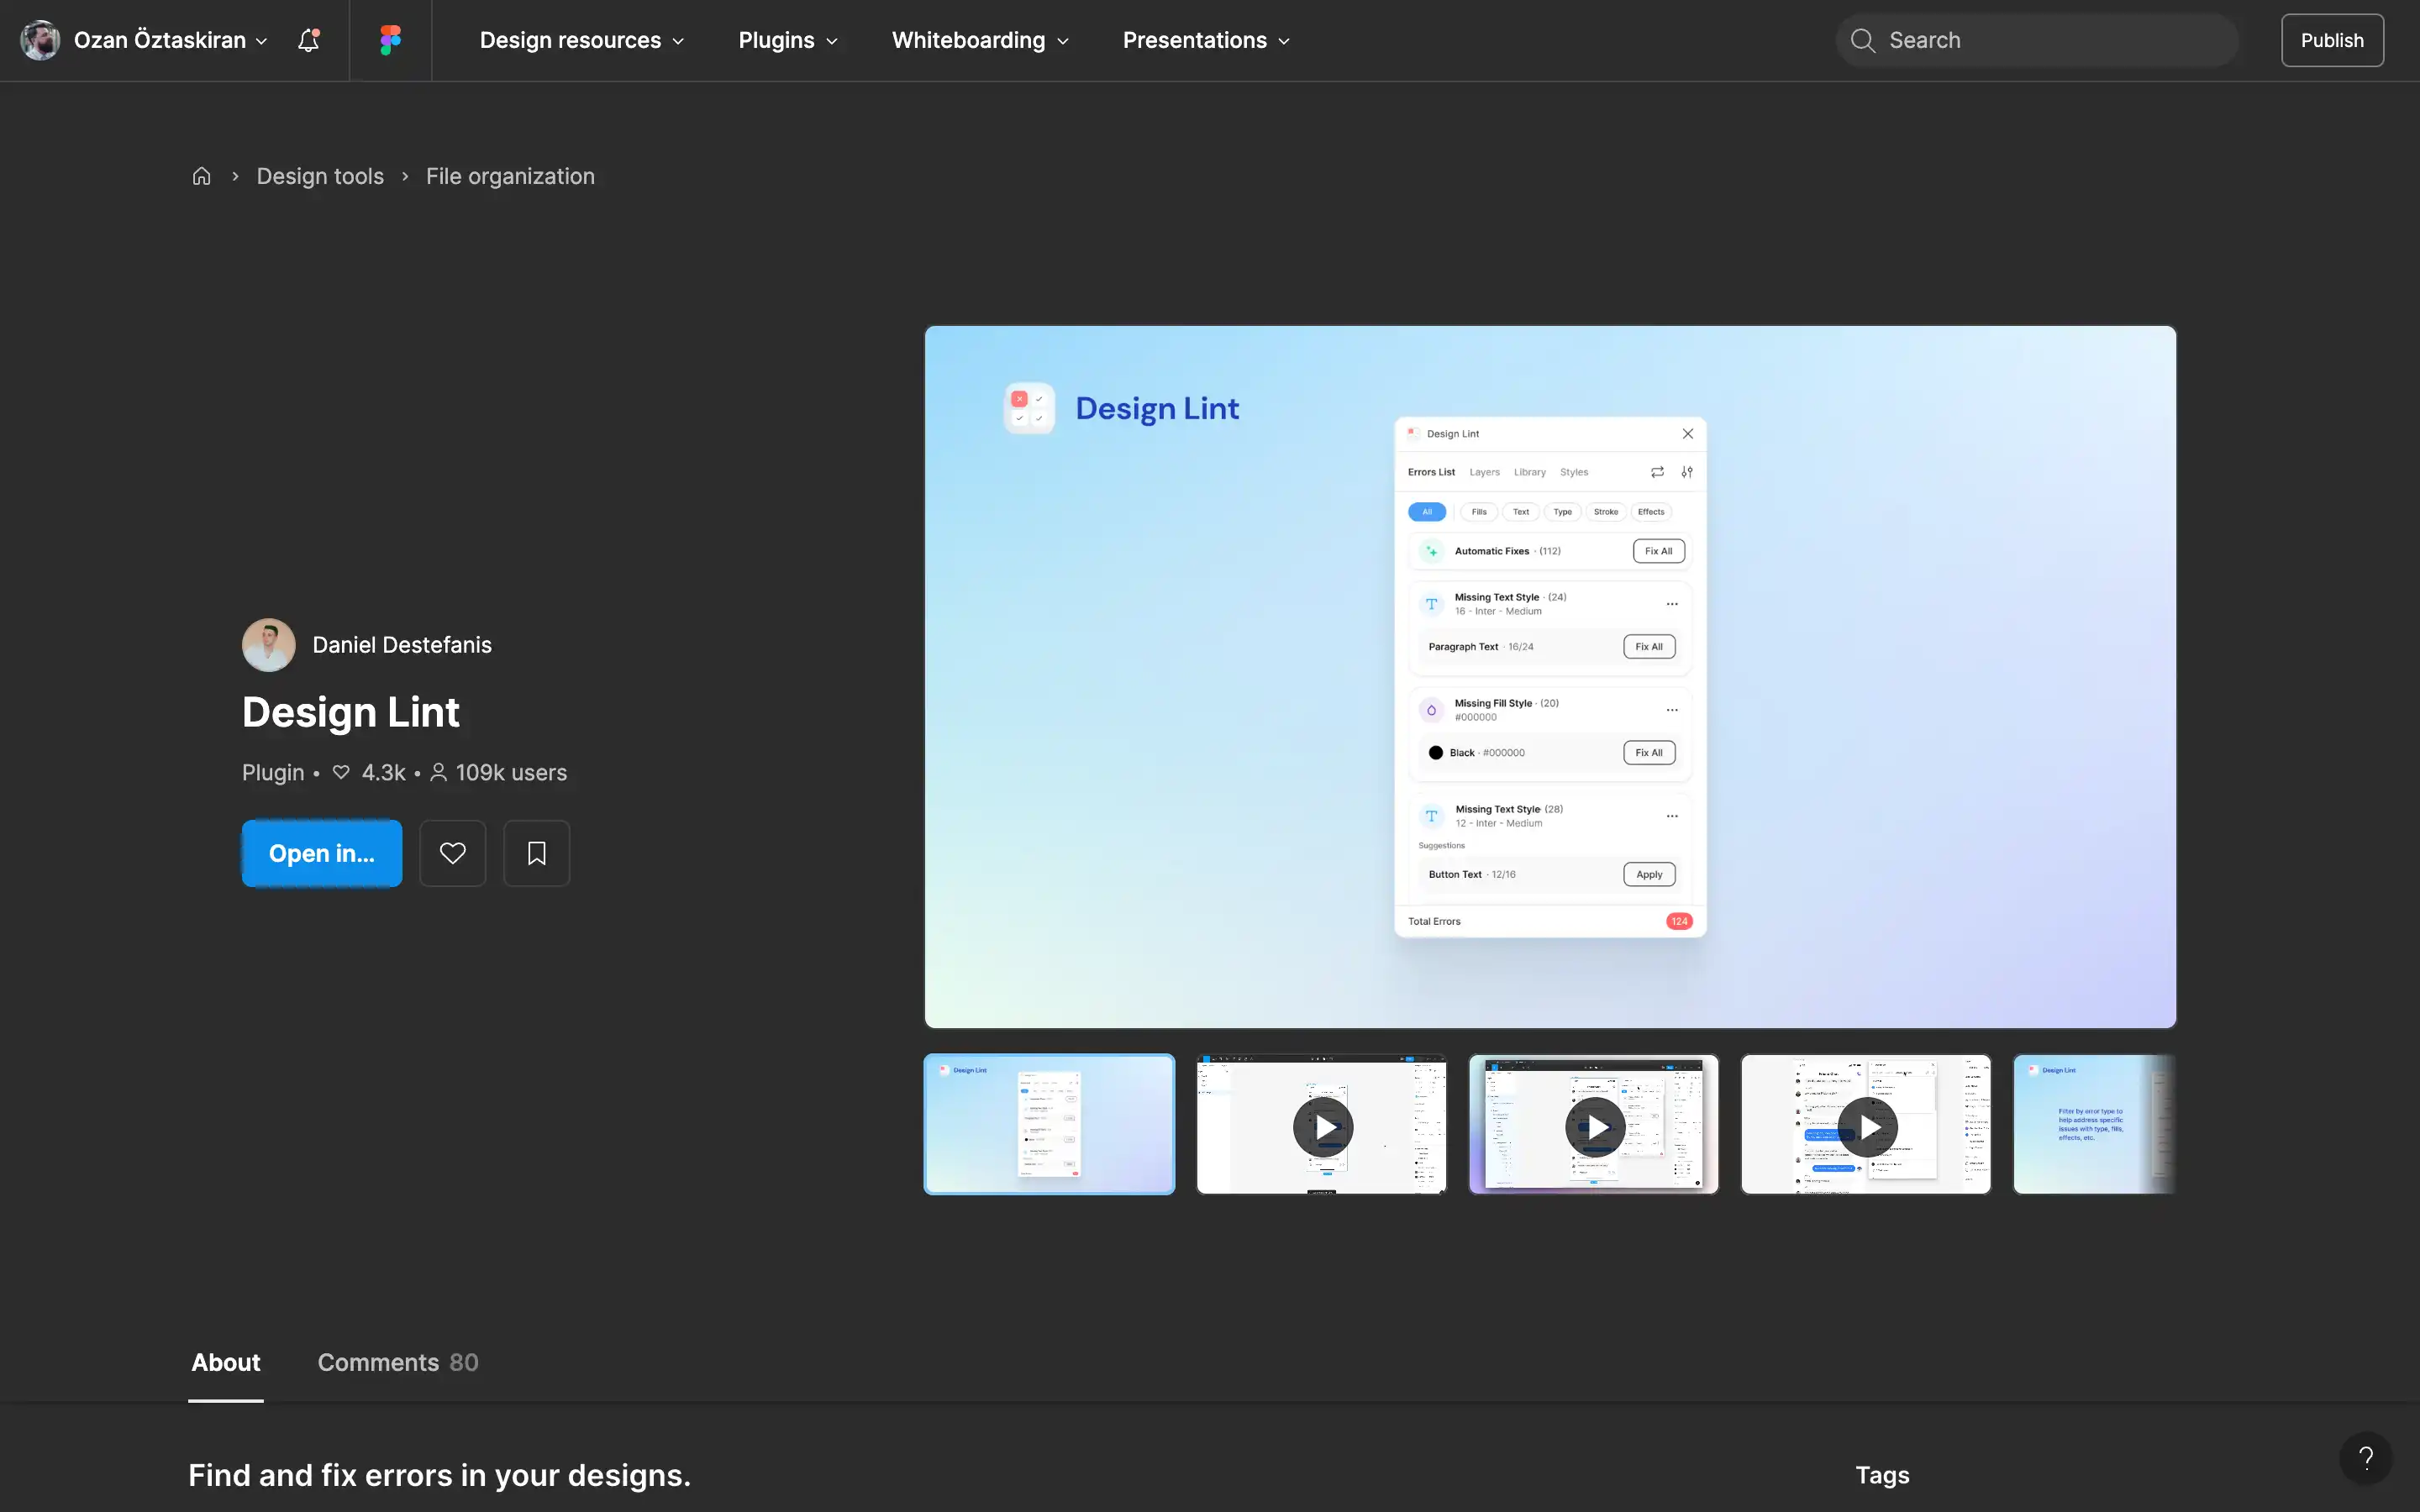This screenshot has height=1512, width=2420.
Task: Select the last Design Lint filter thumbnail
Action: click(x=2094, y=1124)
